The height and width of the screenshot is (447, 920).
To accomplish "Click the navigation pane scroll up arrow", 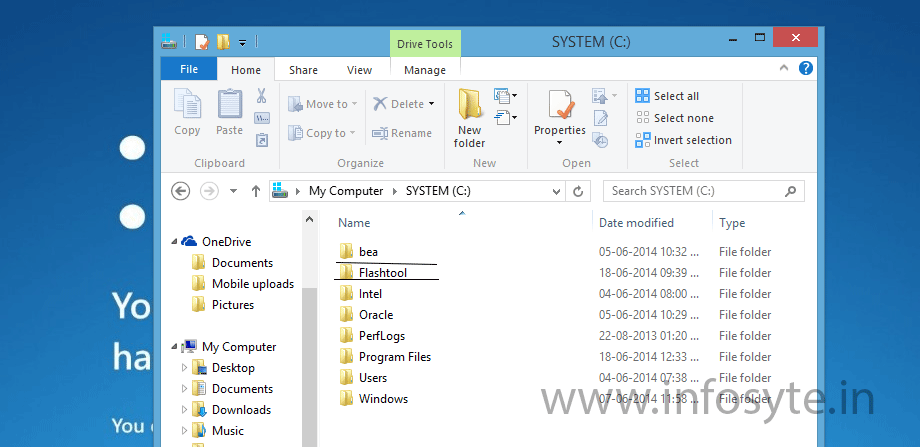I will pyautogui.click(x=309, y=219).
